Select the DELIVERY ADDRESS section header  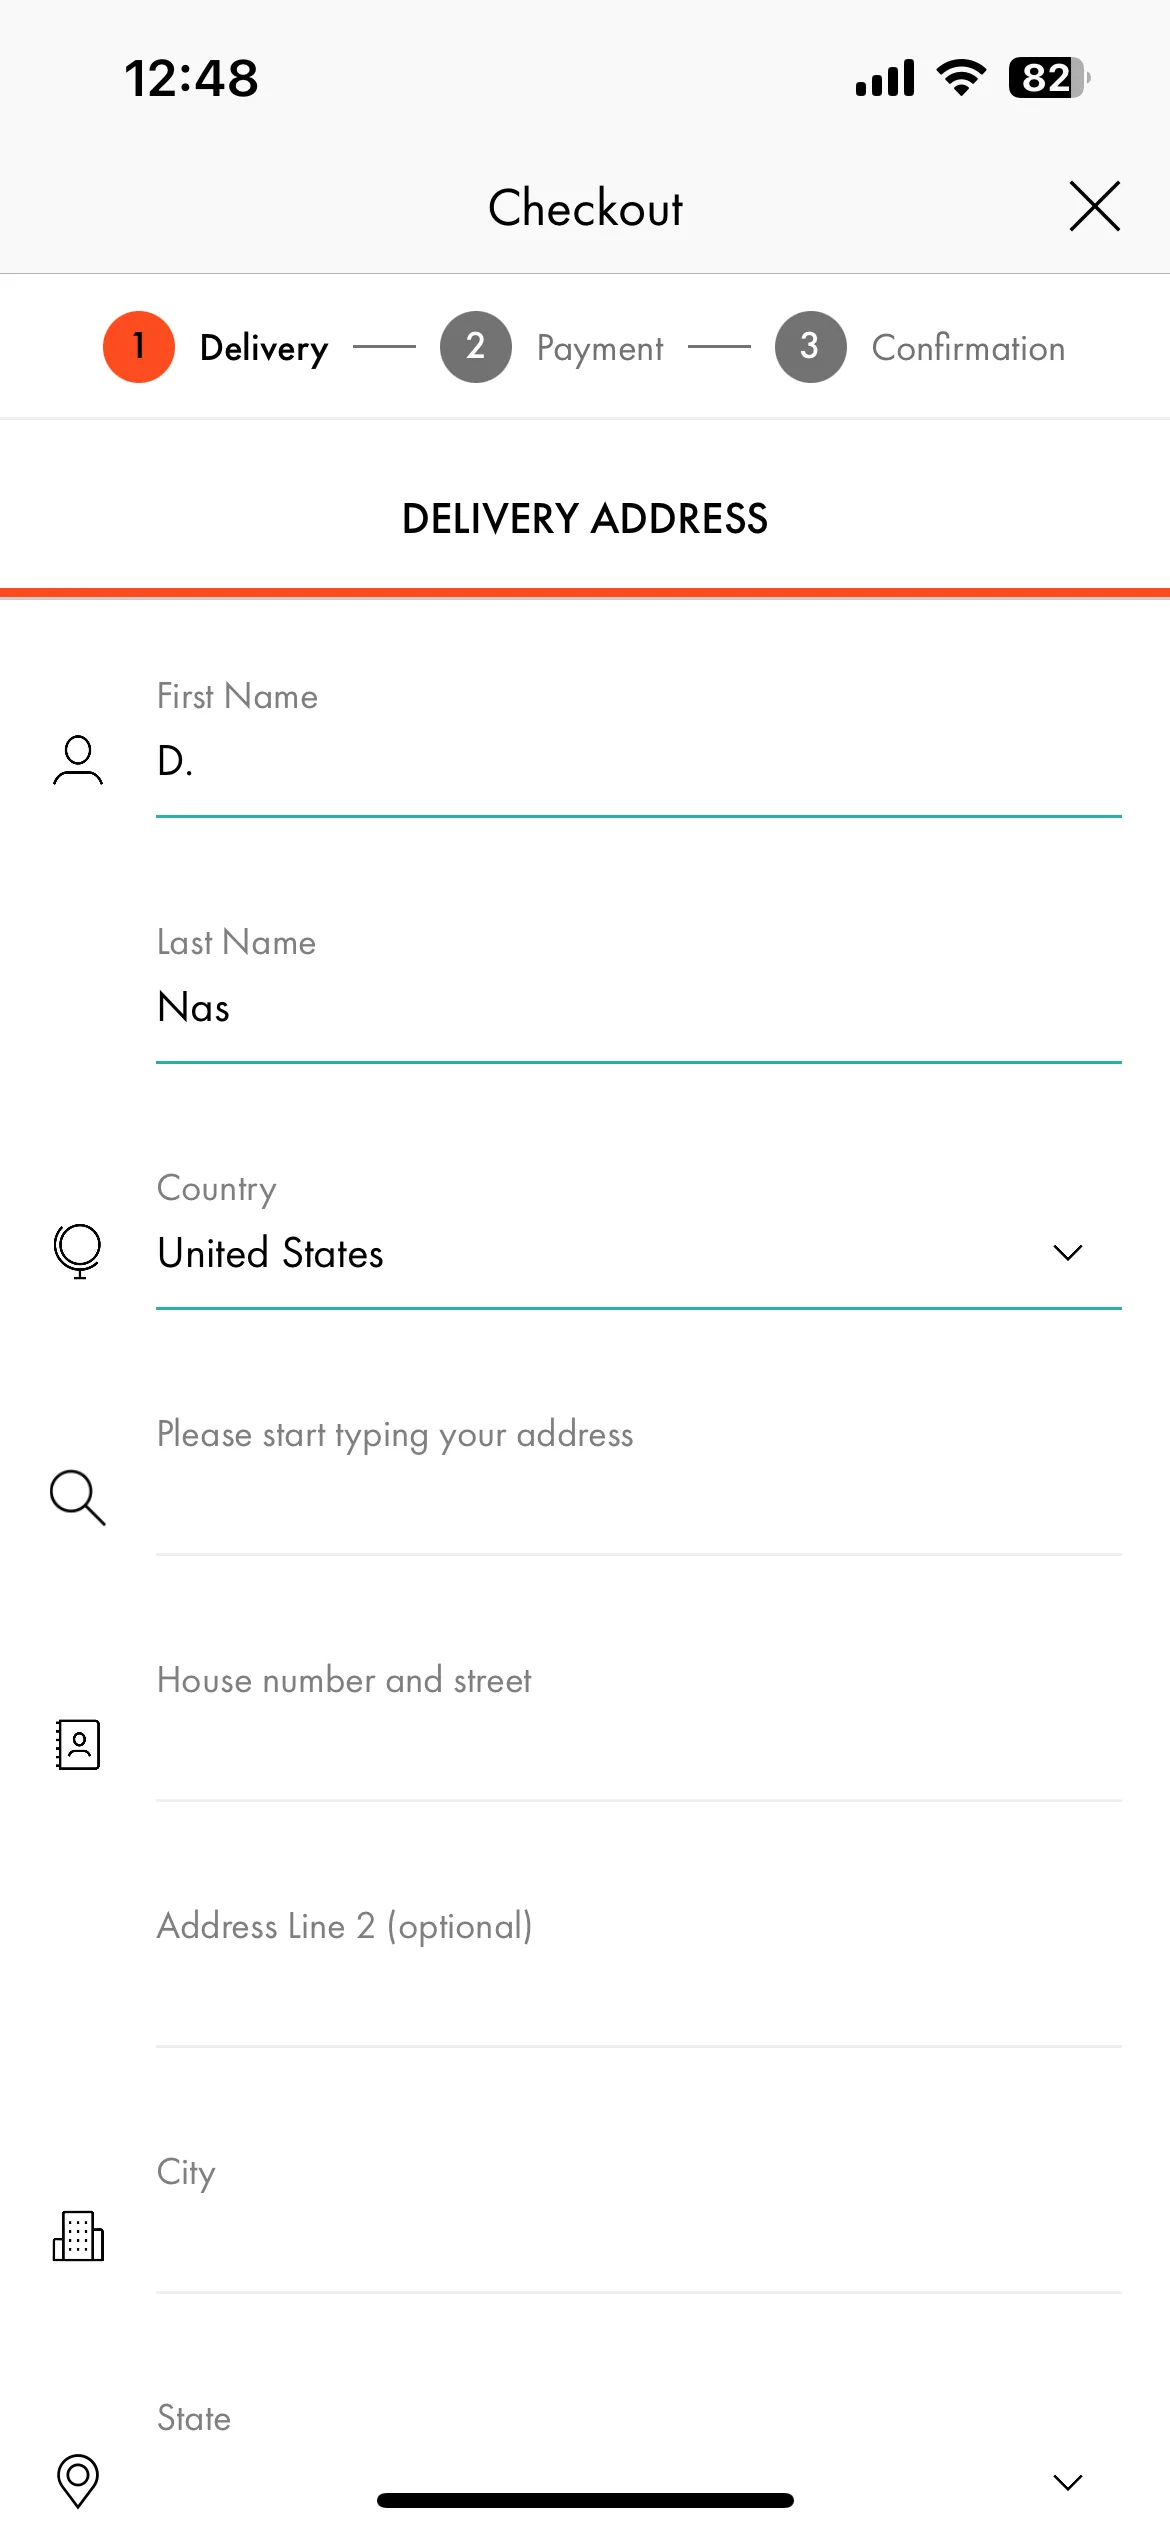[x=585, y=519]
